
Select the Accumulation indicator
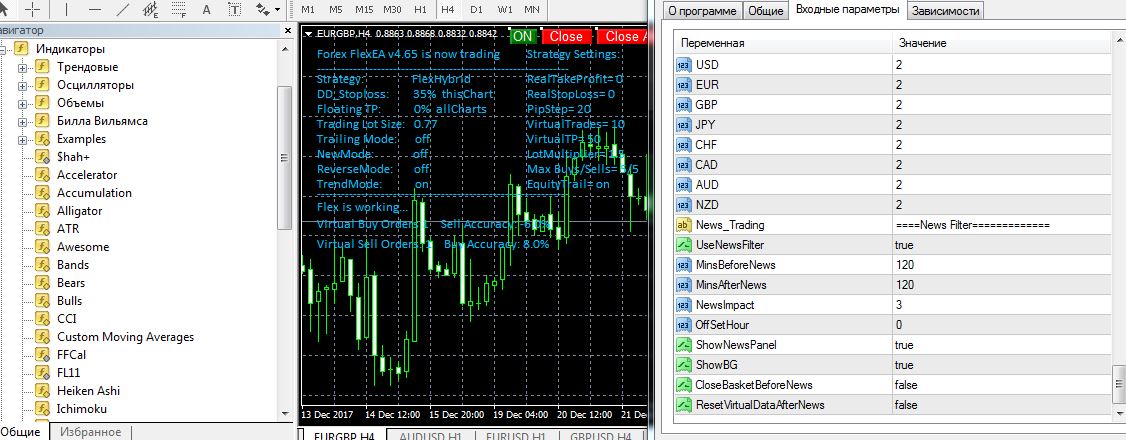[x=94, y=192]
